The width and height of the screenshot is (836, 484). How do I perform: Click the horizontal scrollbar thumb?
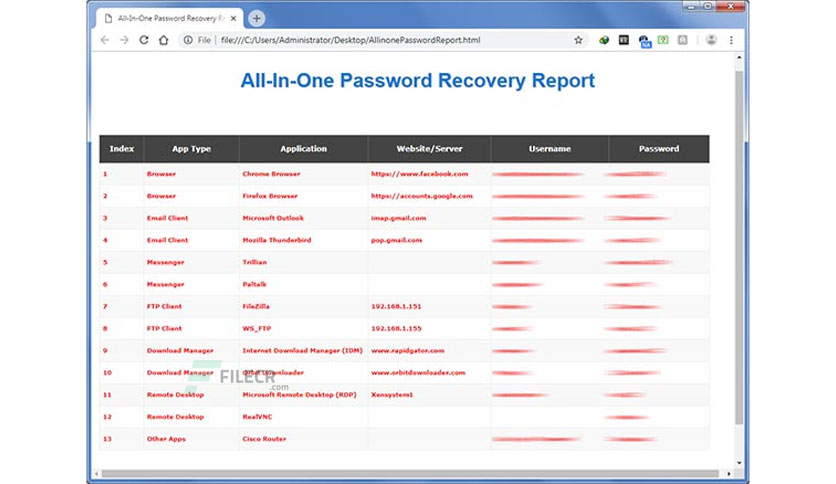tap(410, 473)
